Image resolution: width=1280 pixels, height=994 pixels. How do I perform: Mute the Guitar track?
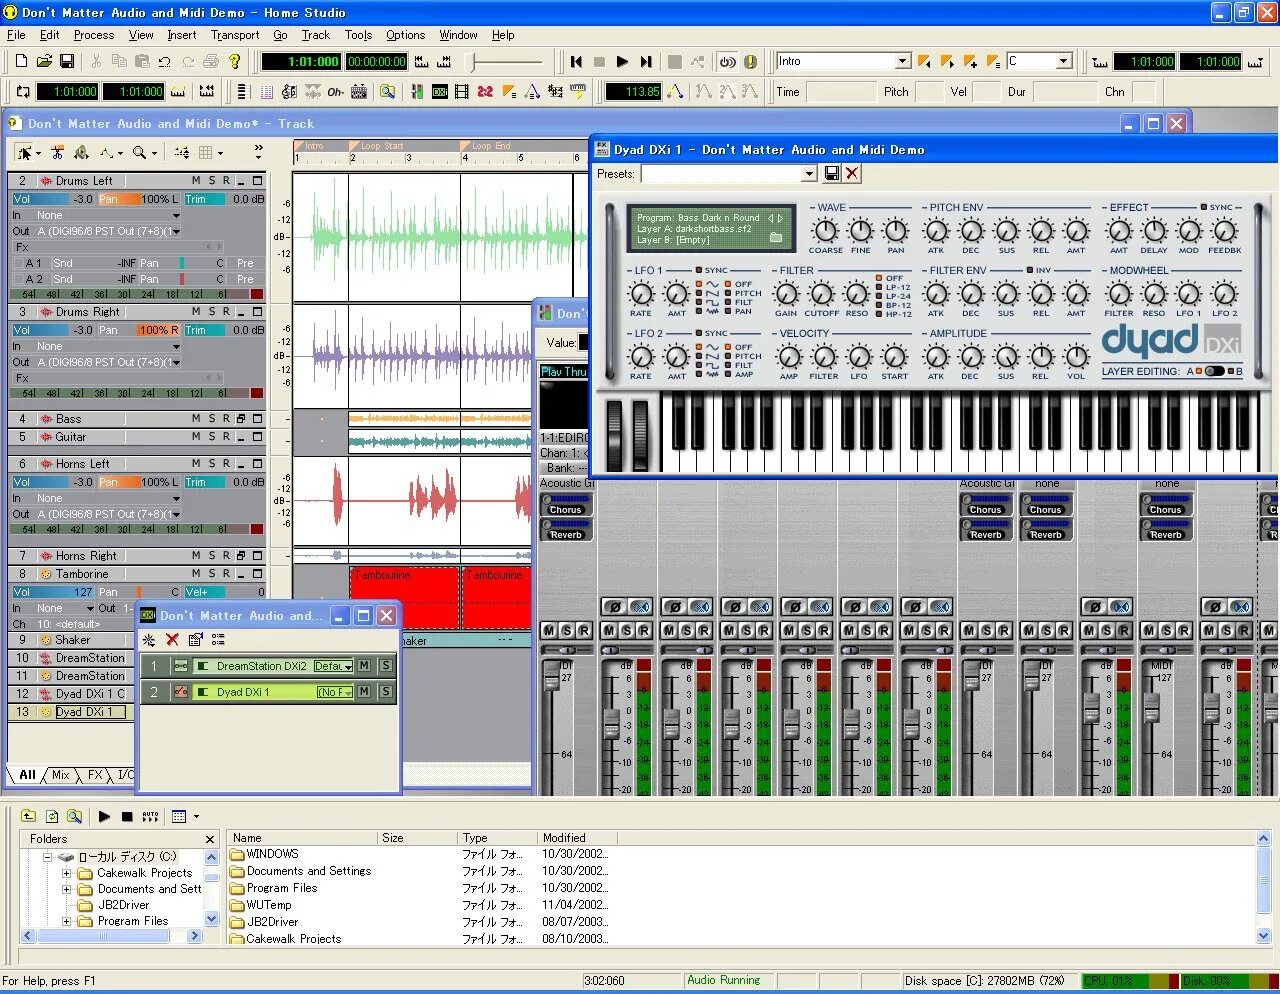196,437
